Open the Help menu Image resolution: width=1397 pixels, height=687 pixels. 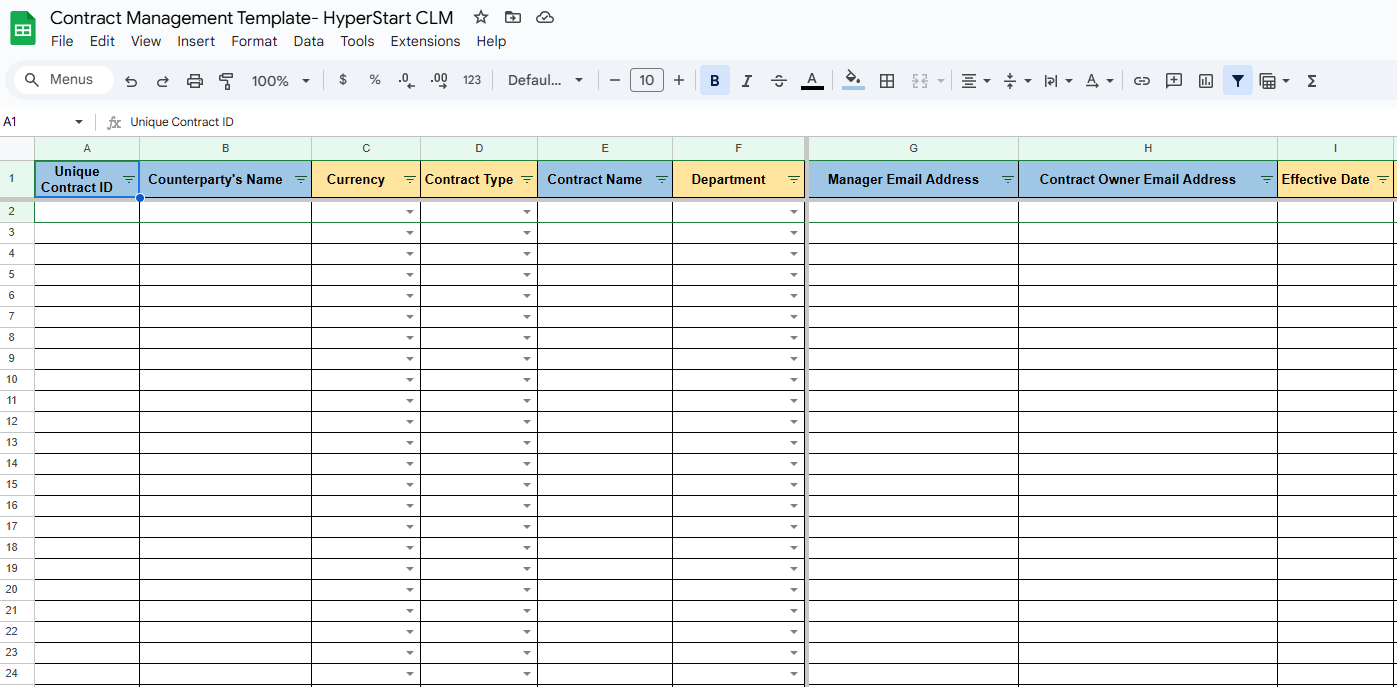[x=491, y=41]
